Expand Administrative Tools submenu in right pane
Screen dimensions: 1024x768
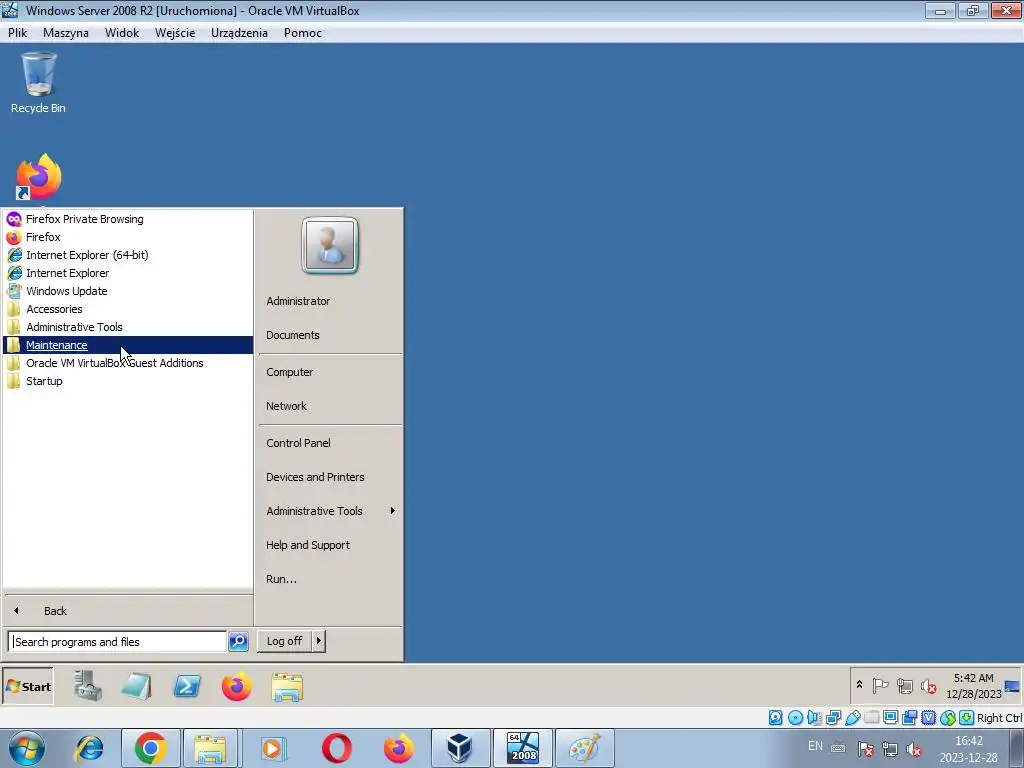pyautogui.click(x=330, y=511)
